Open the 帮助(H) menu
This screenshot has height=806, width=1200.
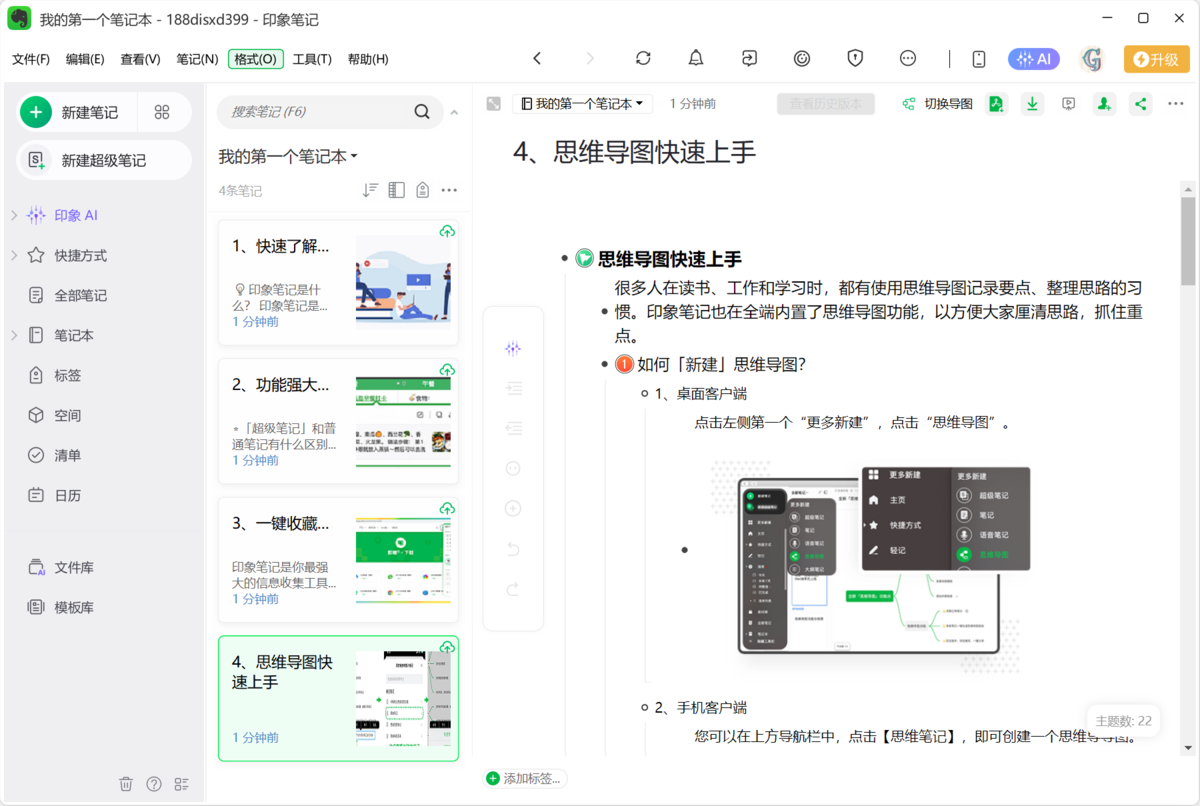368,59
